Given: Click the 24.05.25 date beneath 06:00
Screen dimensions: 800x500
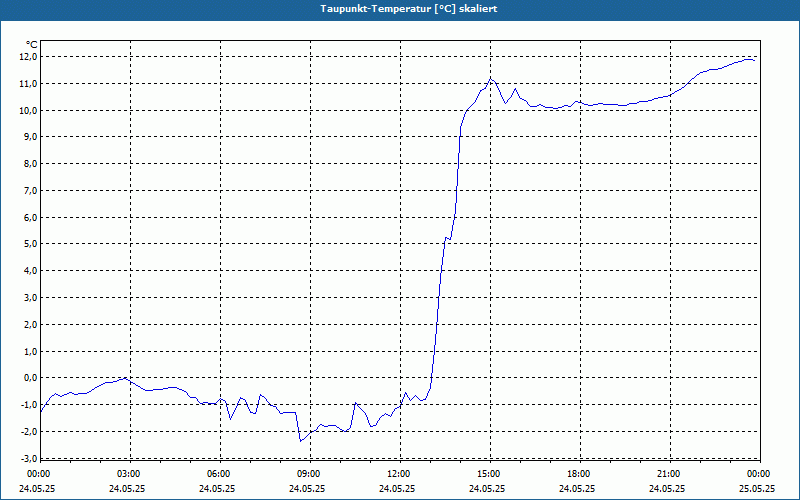Looking at the screenshot, I should point(217,488).
